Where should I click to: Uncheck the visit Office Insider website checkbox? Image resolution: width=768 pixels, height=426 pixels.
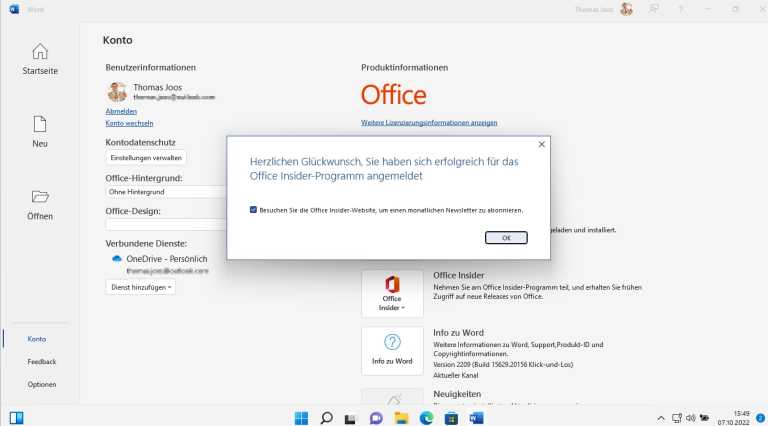(x=253, y=210)
